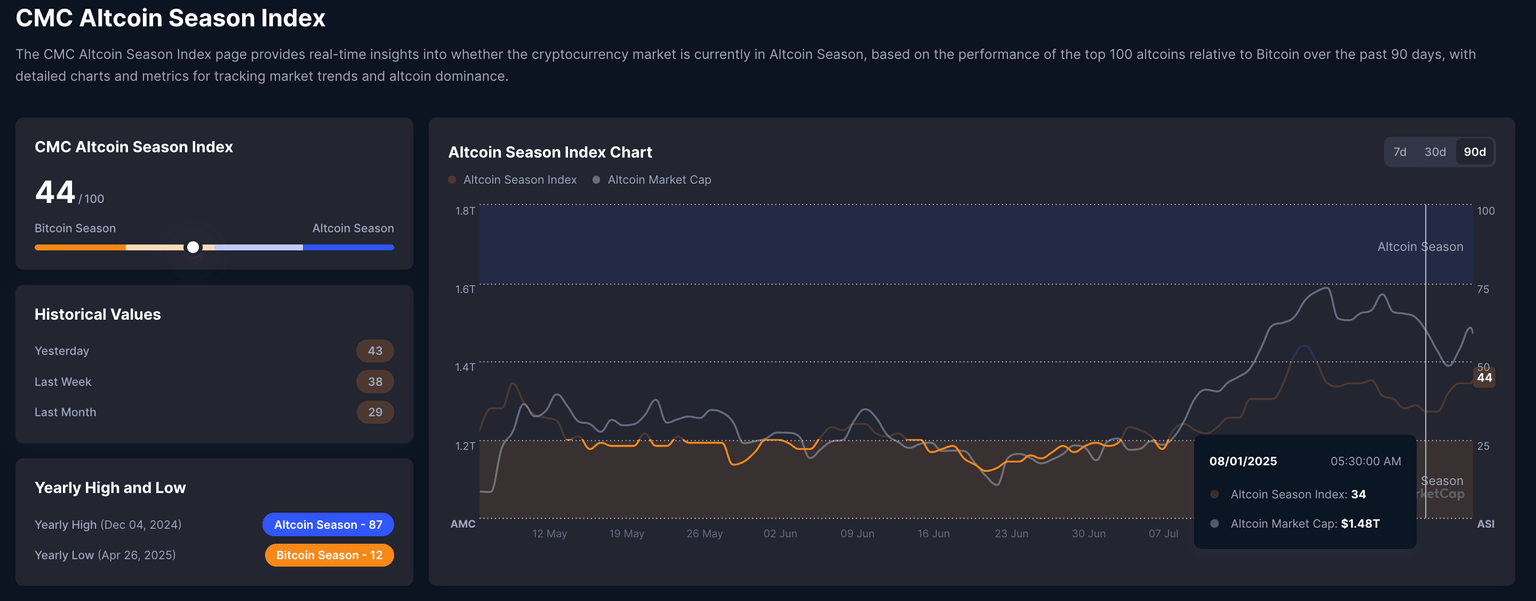Click the white knob on the season slider

pos(193,247)
